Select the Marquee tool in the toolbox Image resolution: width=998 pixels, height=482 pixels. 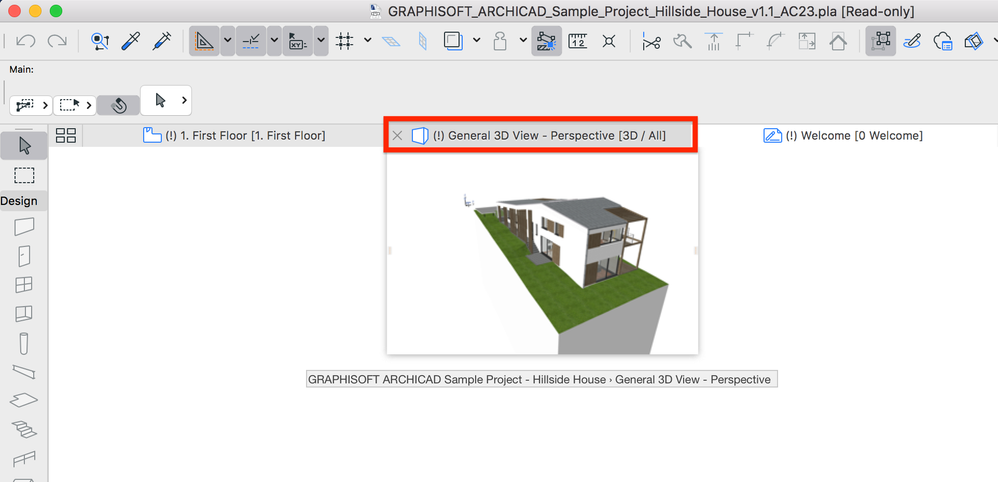coord(24,175)
